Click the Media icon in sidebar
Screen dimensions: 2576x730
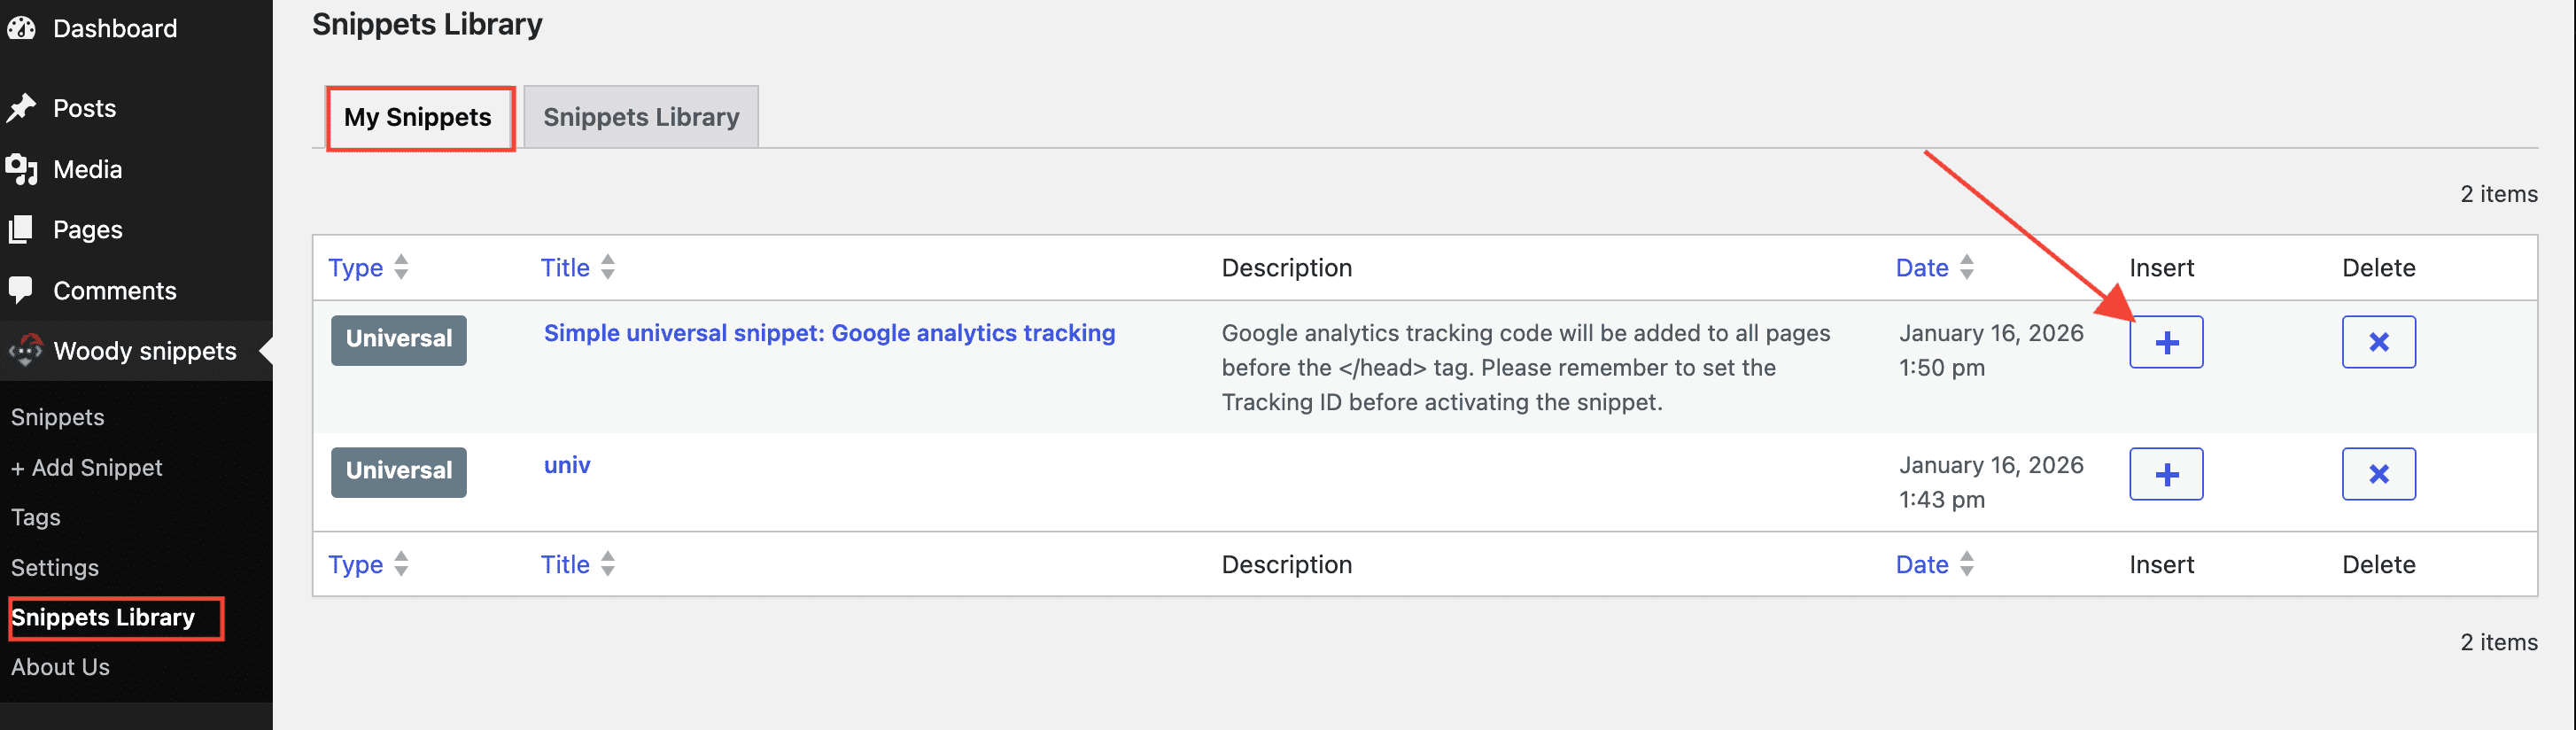pyautogui.click(x=21, y=169)
